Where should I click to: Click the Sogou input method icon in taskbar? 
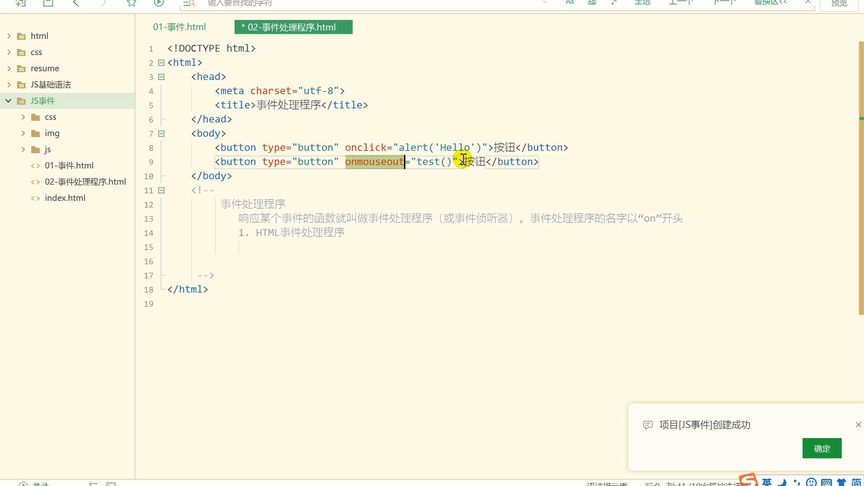[x=747, y=481]
